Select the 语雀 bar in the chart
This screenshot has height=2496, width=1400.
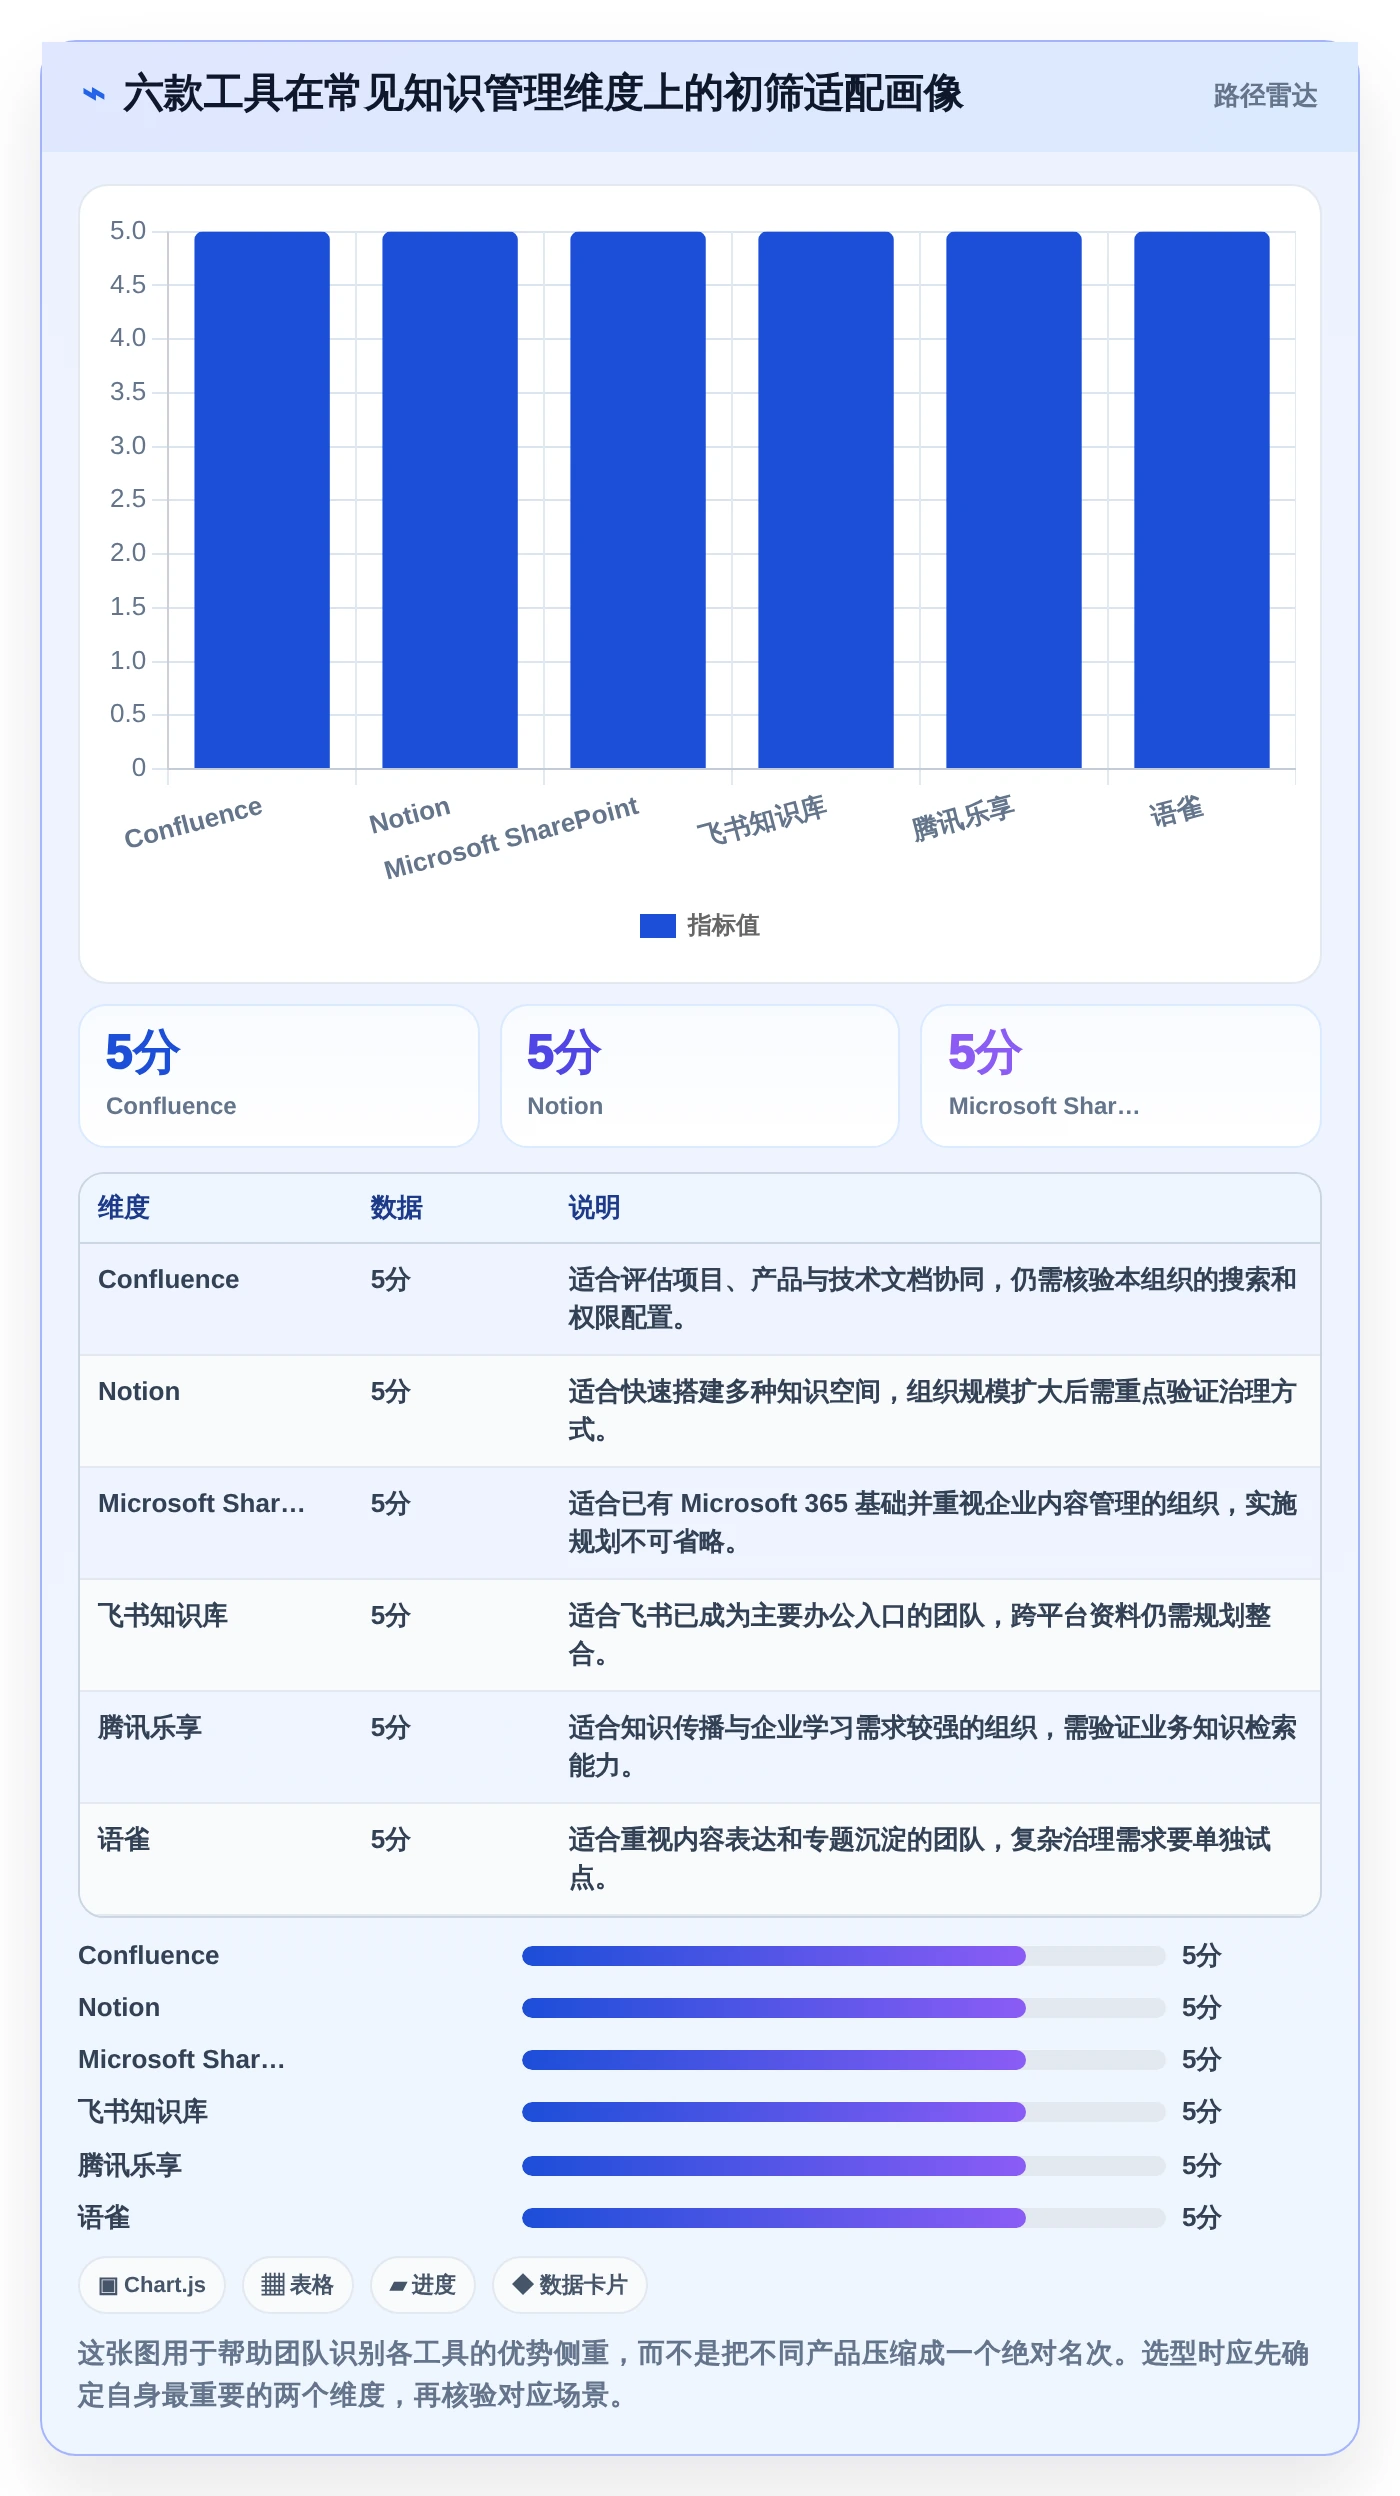1202,500
